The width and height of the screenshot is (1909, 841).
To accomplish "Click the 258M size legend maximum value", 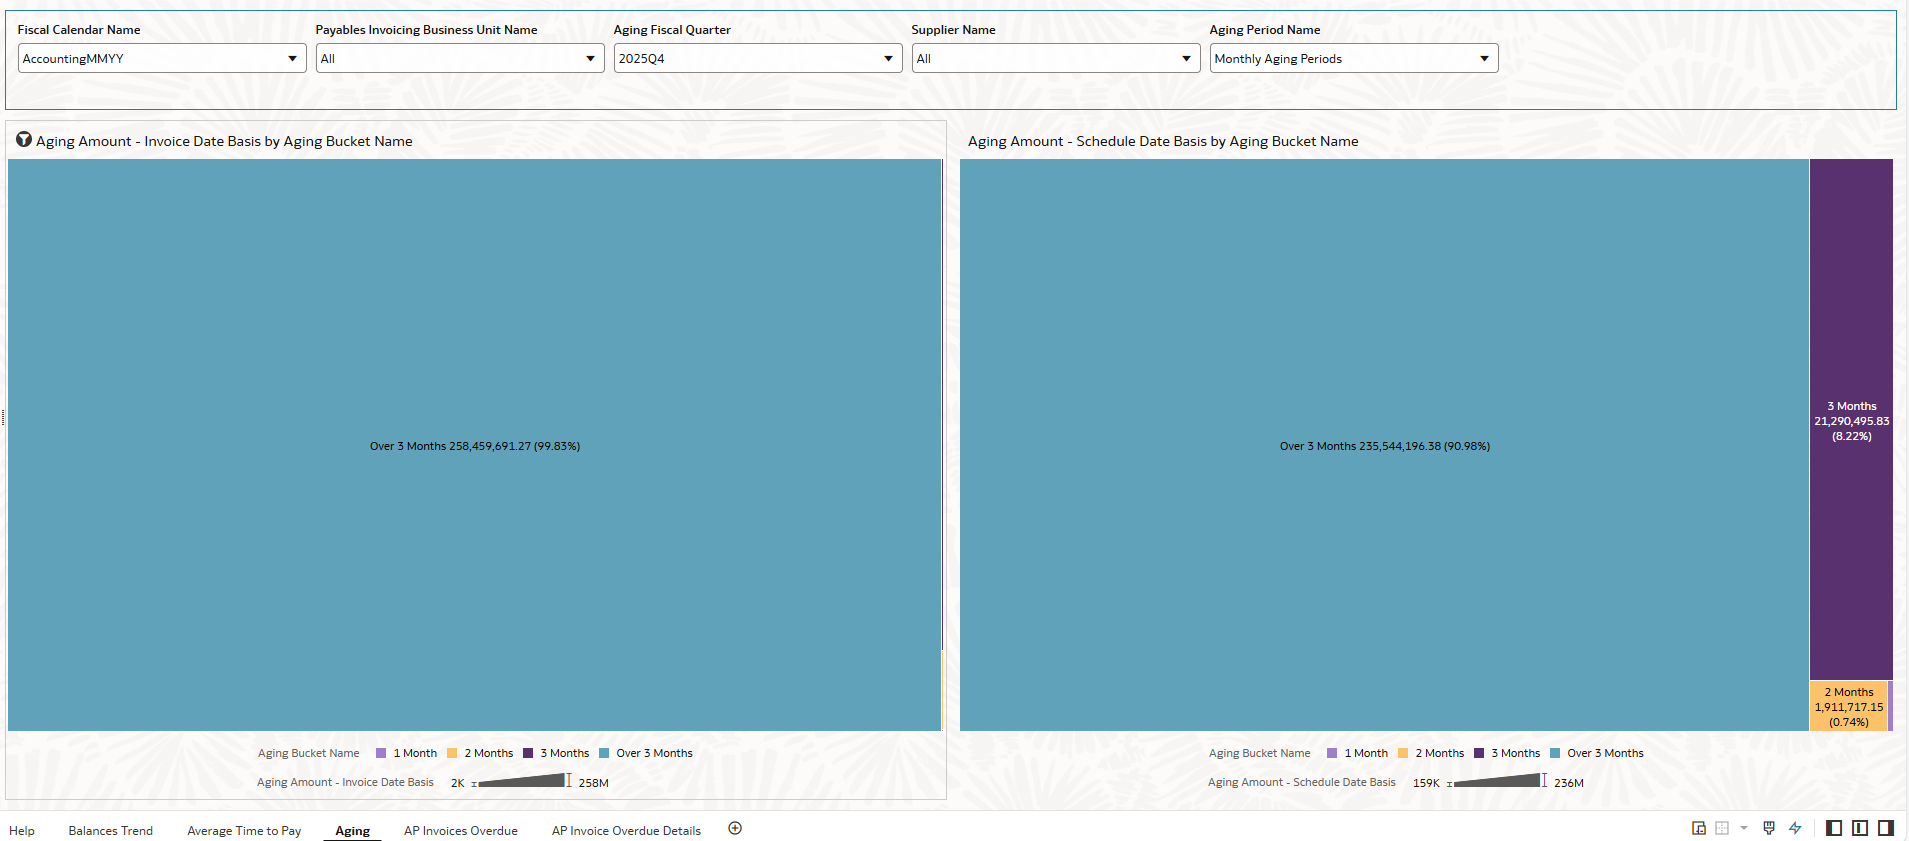I will [593, 783].
